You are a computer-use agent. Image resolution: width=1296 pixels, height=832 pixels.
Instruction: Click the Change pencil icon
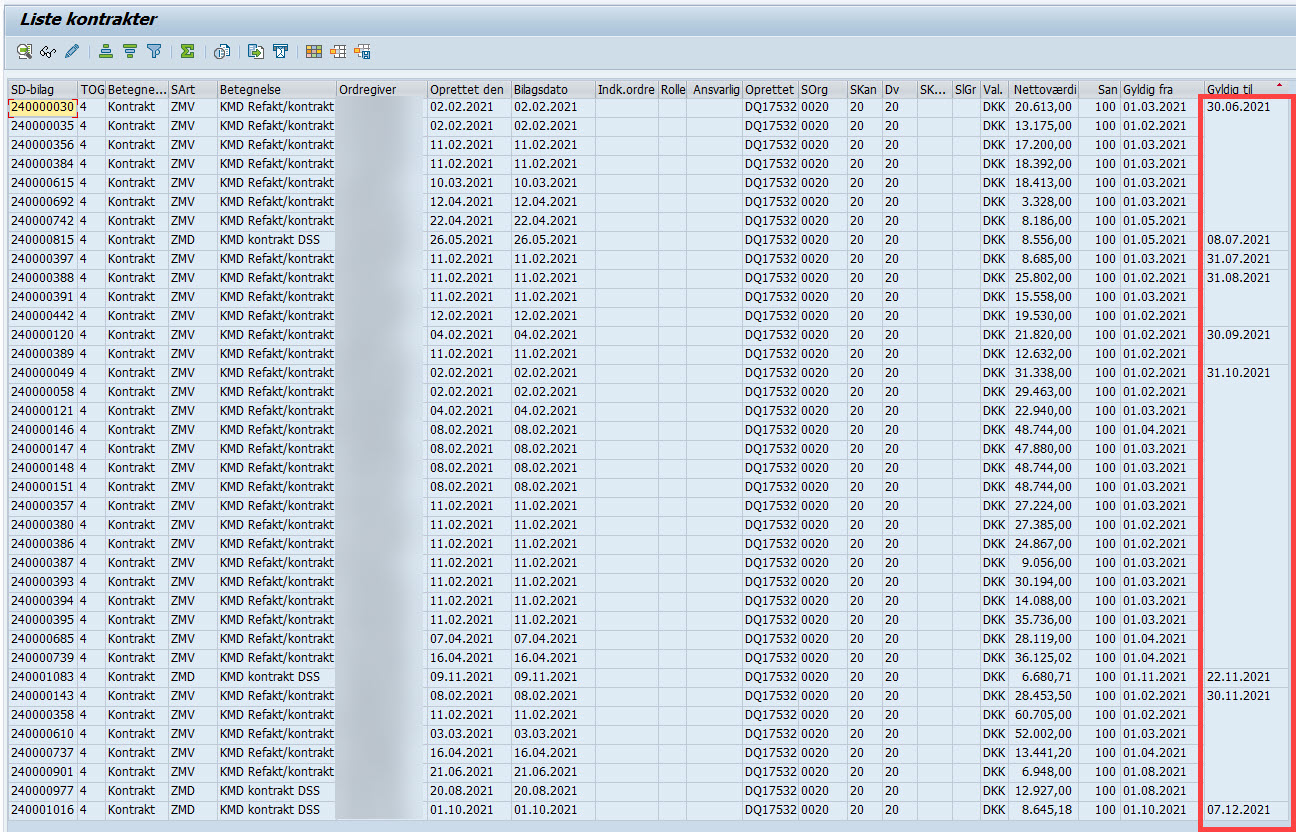pyautogui.click(x=72, y=51)
